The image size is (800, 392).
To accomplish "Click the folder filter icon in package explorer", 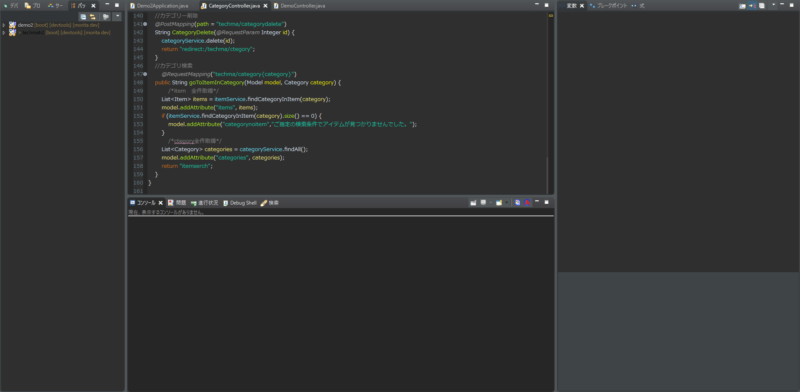I will pyautogui.click(x=106, y=16).
